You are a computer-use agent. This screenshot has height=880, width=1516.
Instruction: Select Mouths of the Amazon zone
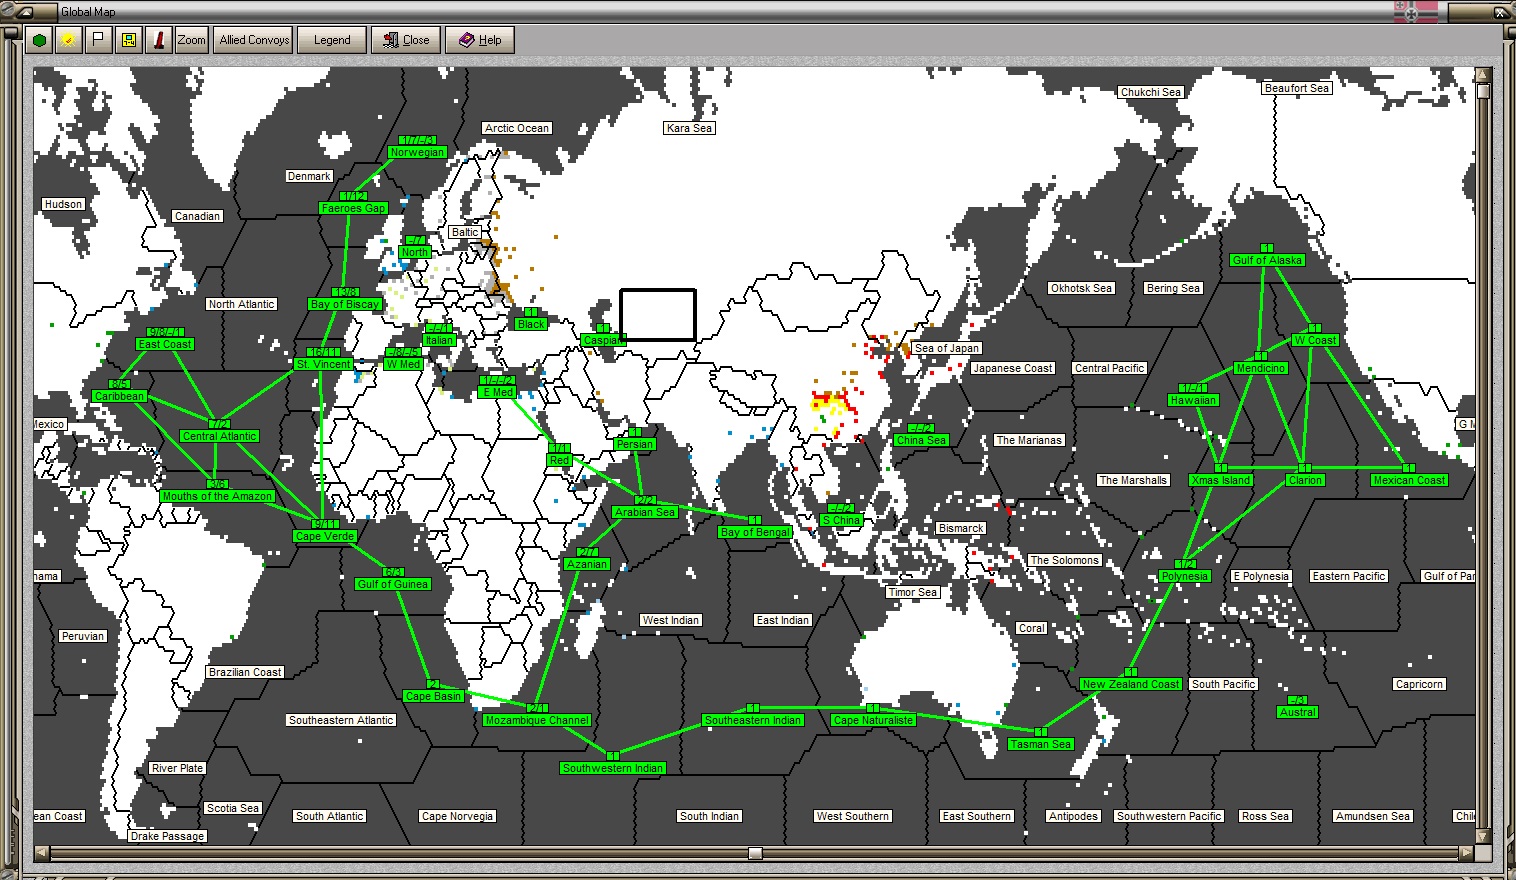(217, 496)
